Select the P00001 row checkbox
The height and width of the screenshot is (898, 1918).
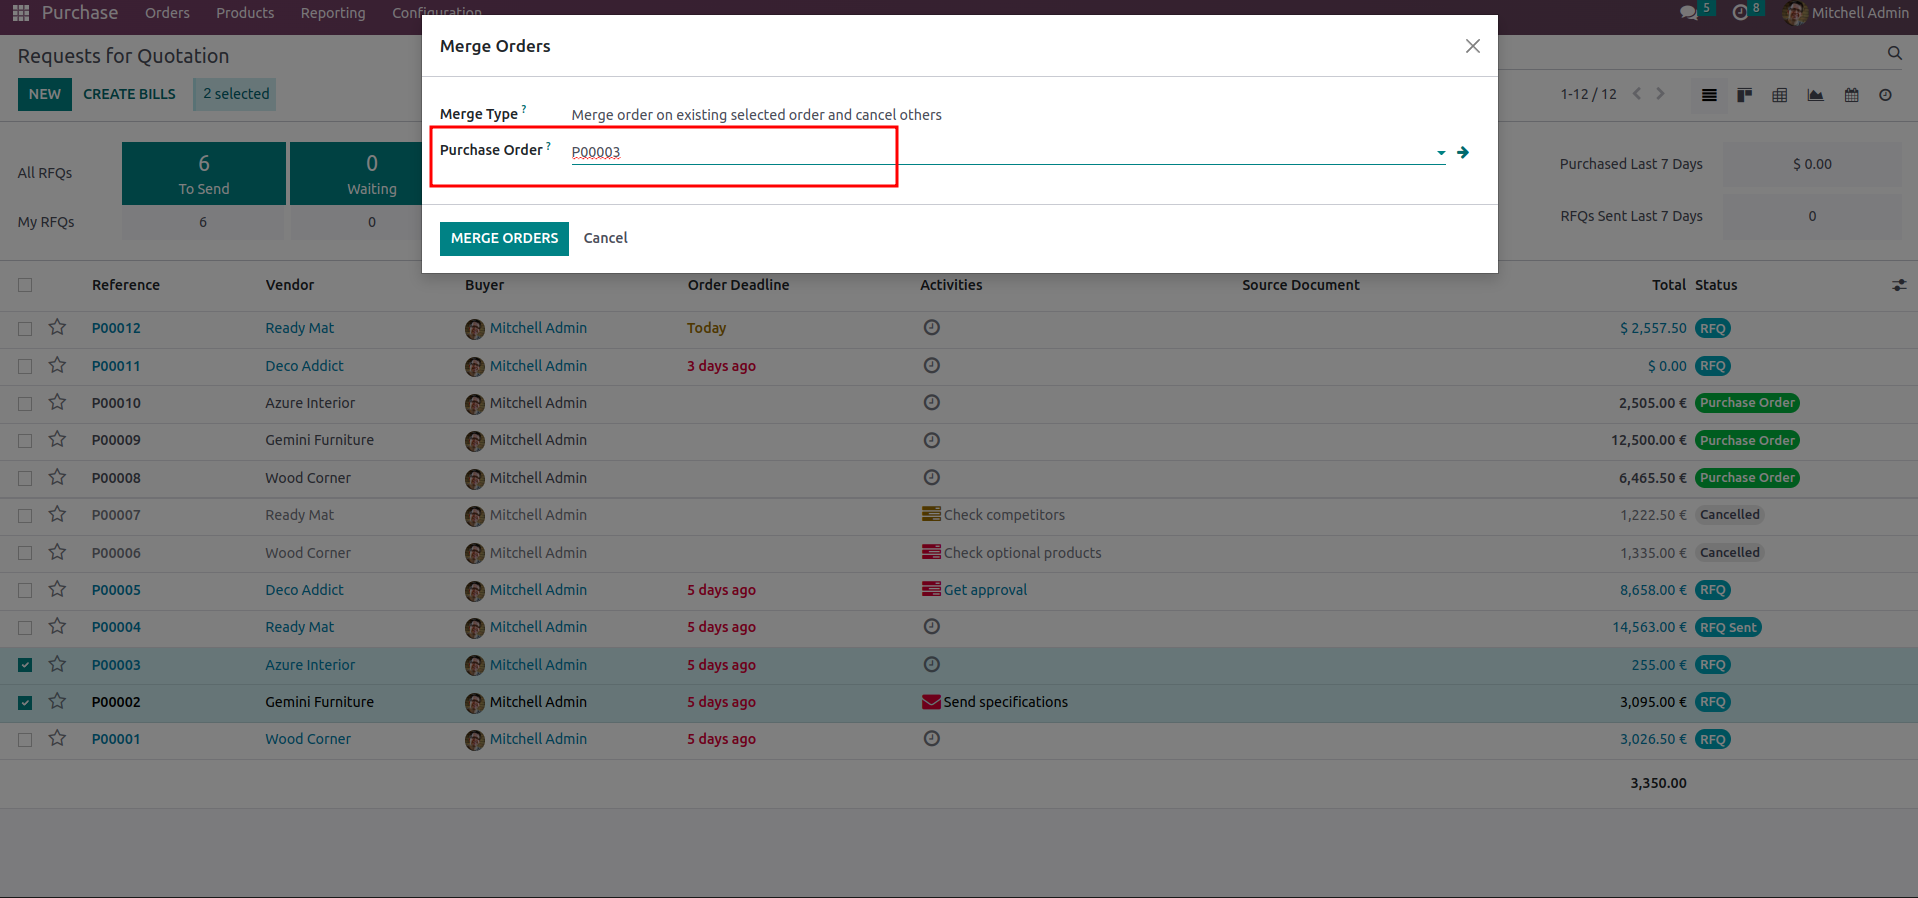[x=25, y=739]
